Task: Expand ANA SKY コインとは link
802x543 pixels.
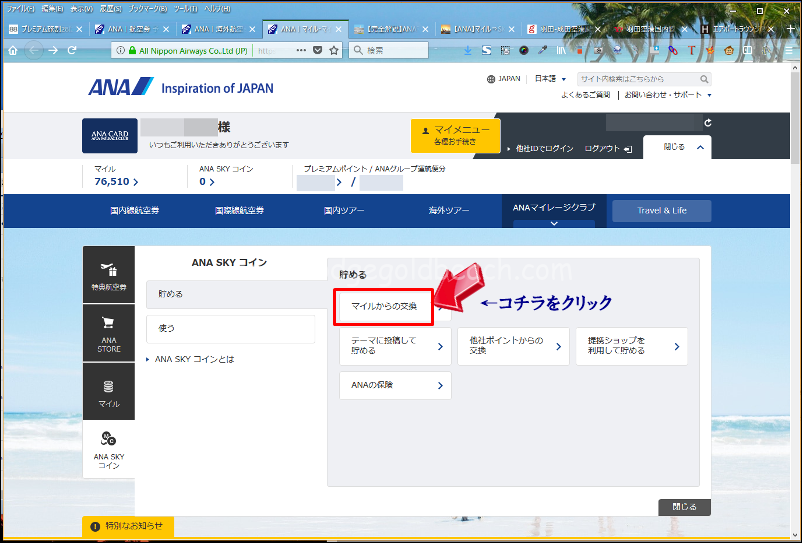Action: [194, 359]
